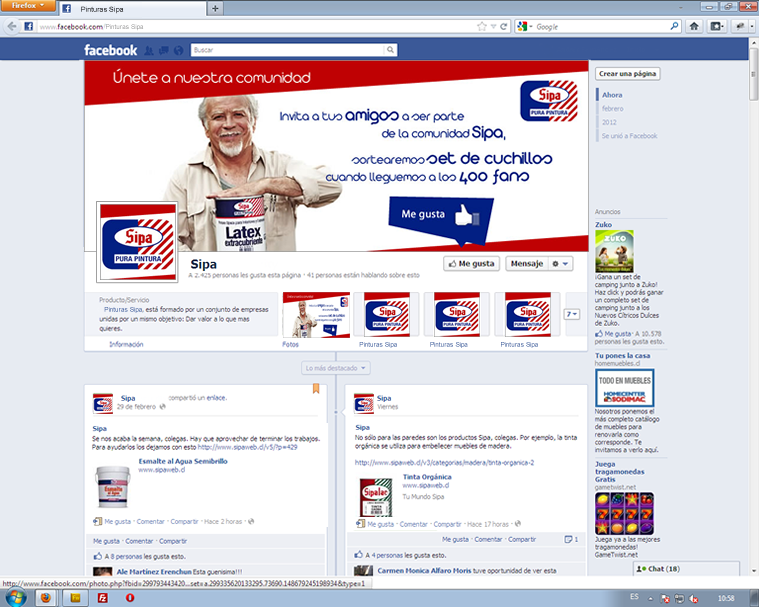Click the 10:58 taskbar clock
This screenshot has height=607, width=759.
click(x=726, y=598)
